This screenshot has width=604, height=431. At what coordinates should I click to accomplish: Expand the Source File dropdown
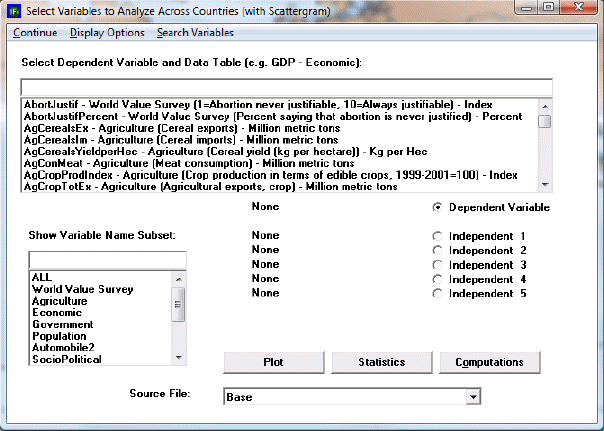click(x=474, y=397)
